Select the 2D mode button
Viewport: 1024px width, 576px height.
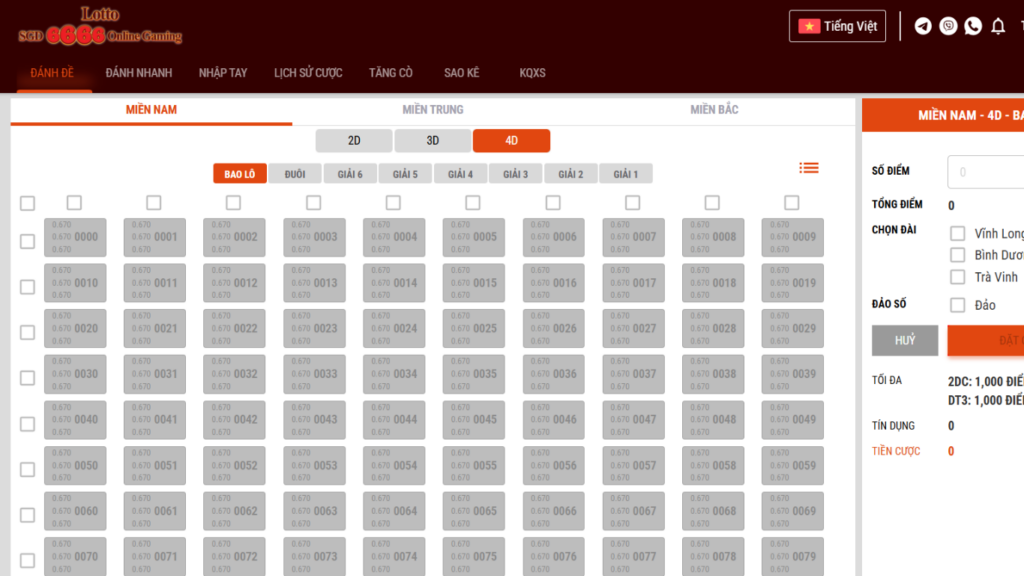click(x=354, y=140)
